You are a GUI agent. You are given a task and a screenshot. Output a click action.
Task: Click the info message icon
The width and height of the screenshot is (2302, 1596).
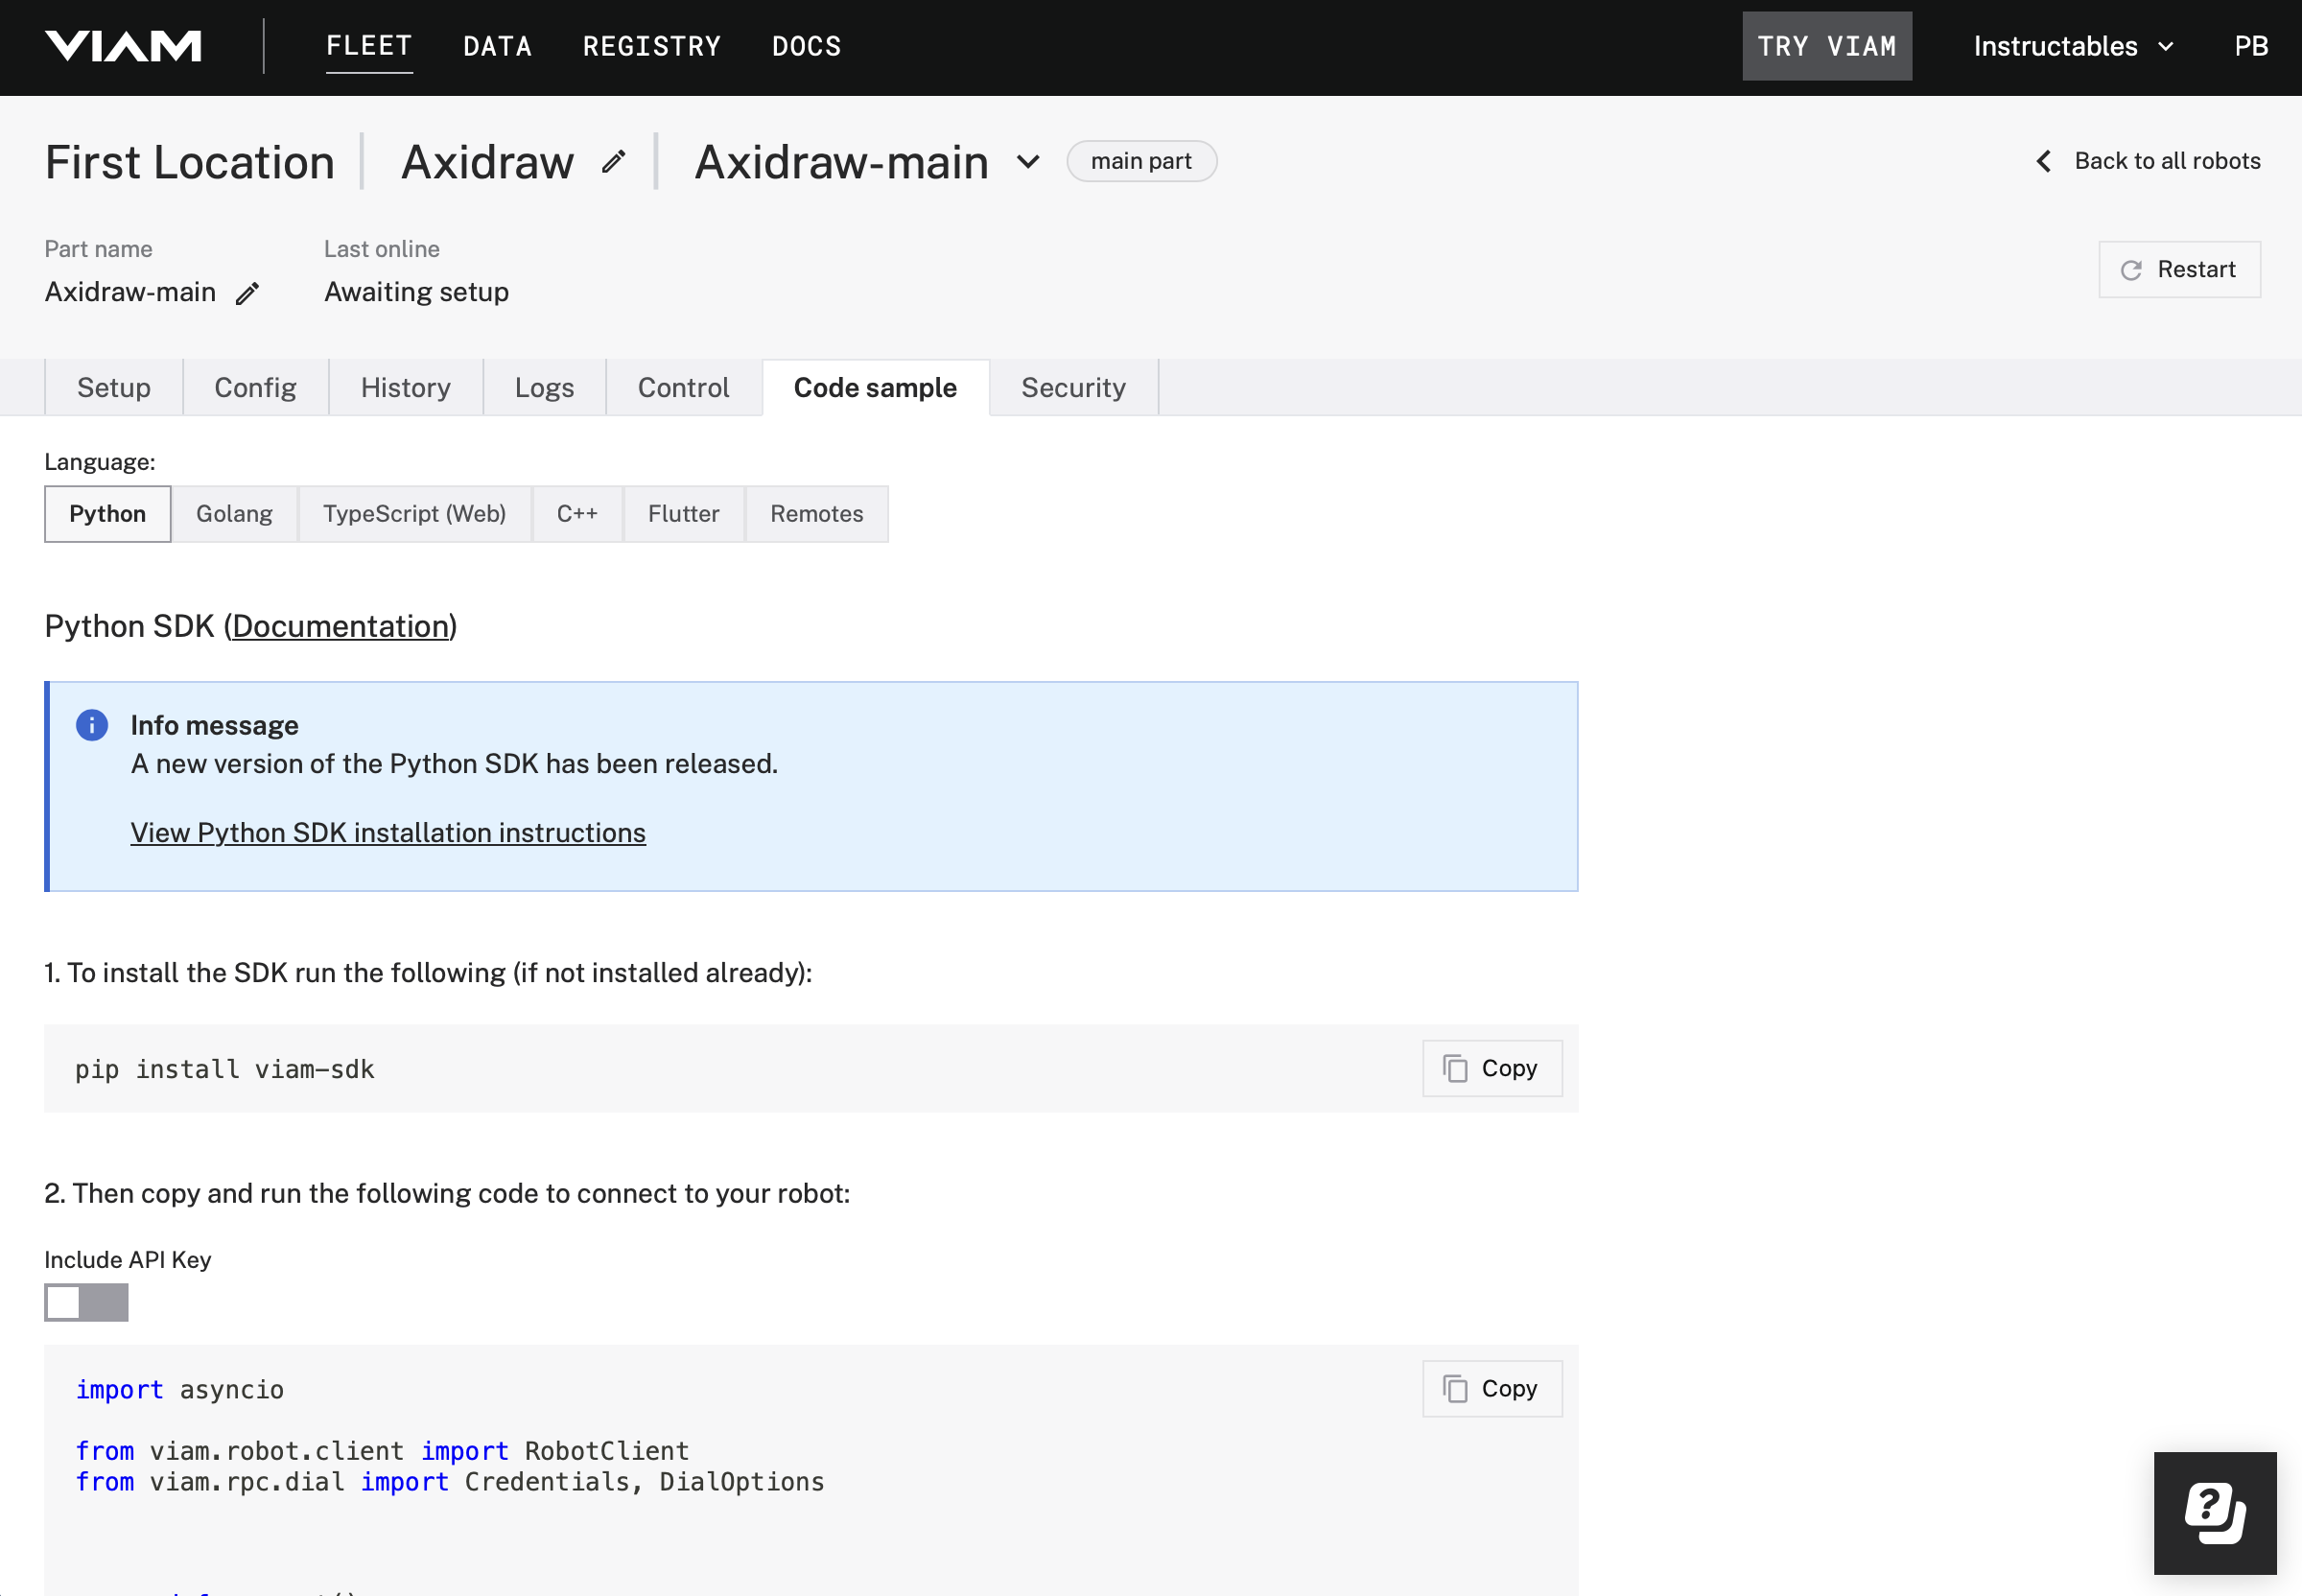[93, 724]
